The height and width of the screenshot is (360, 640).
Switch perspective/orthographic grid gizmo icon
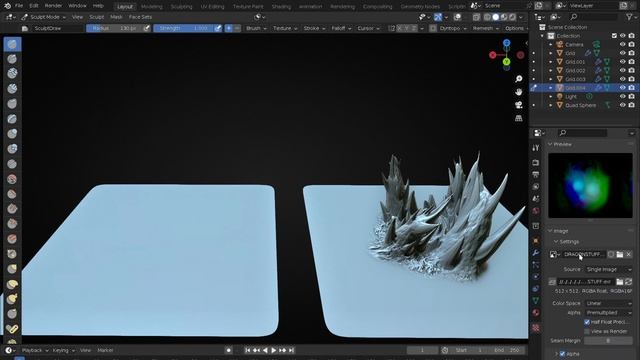[519, 118]
